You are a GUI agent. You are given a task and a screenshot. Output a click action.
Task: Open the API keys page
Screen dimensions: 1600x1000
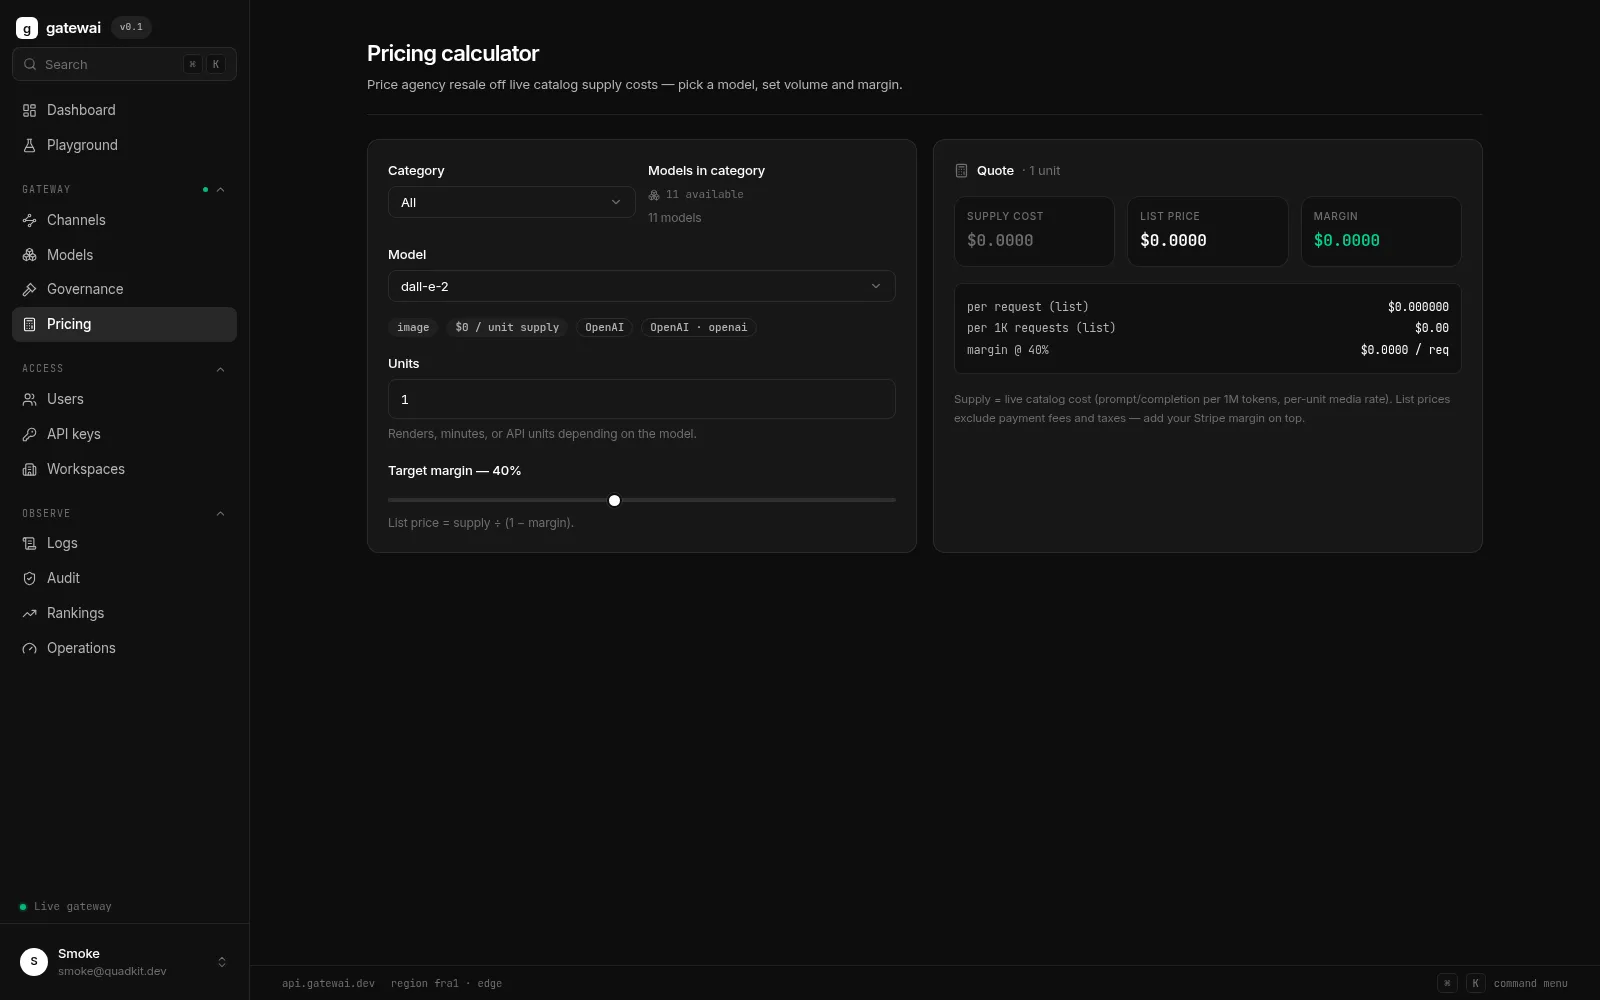click(x=124, y=434)
